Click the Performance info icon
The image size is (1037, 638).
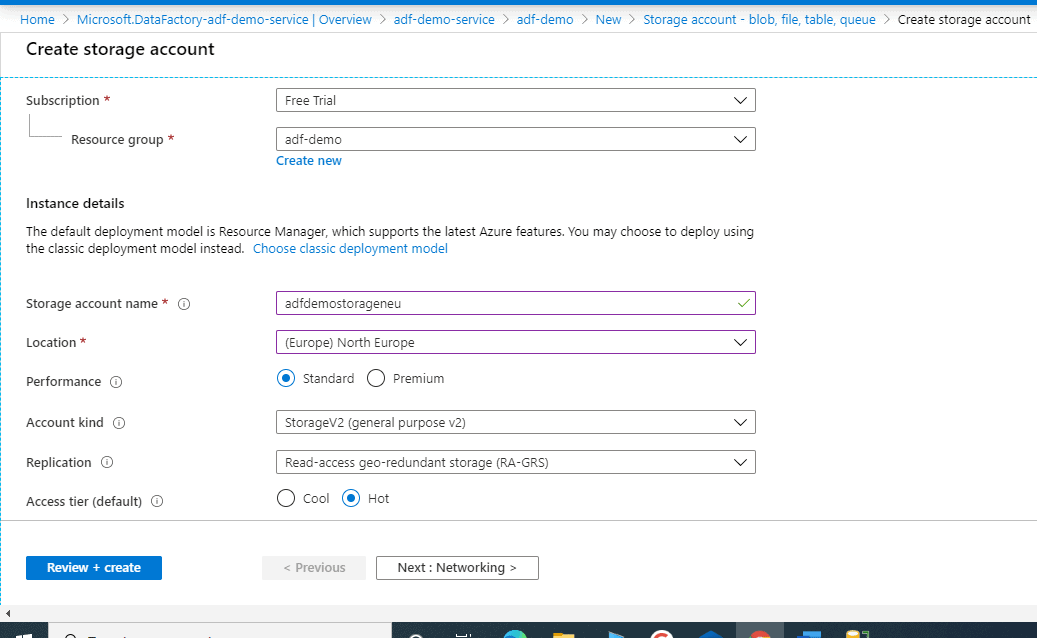click(116, 382)
